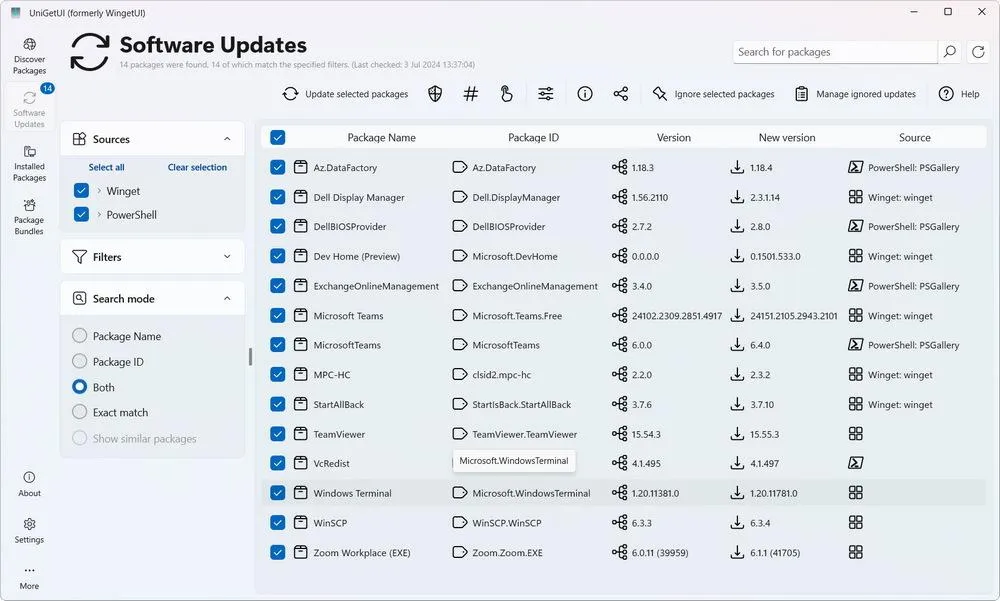Click the ID tag icon beside Zoom.Zoom.EXE
This screenshot has width=1000, height=601.
point(460,552)
